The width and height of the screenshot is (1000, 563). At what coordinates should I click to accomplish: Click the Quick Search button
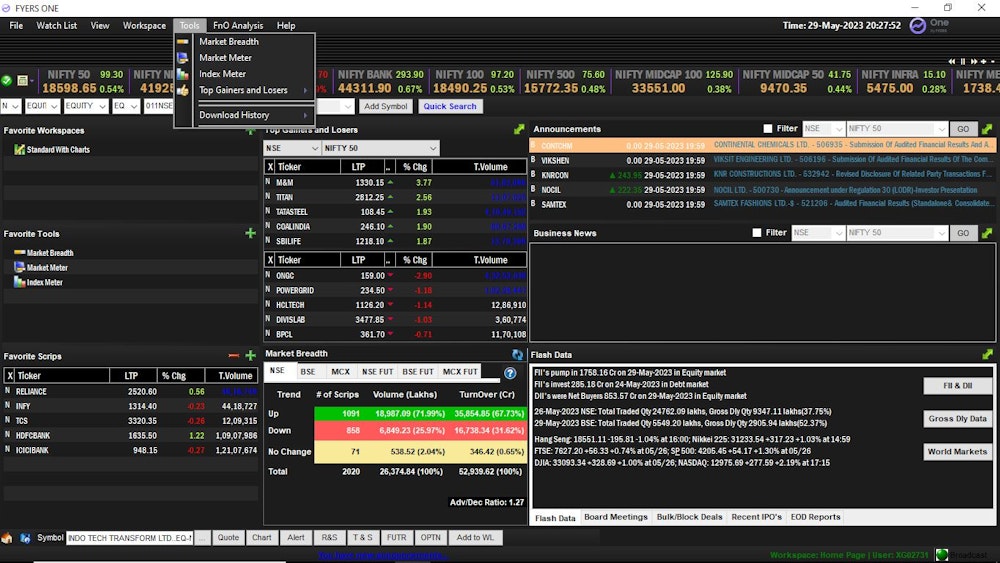(x=450, y=106)
